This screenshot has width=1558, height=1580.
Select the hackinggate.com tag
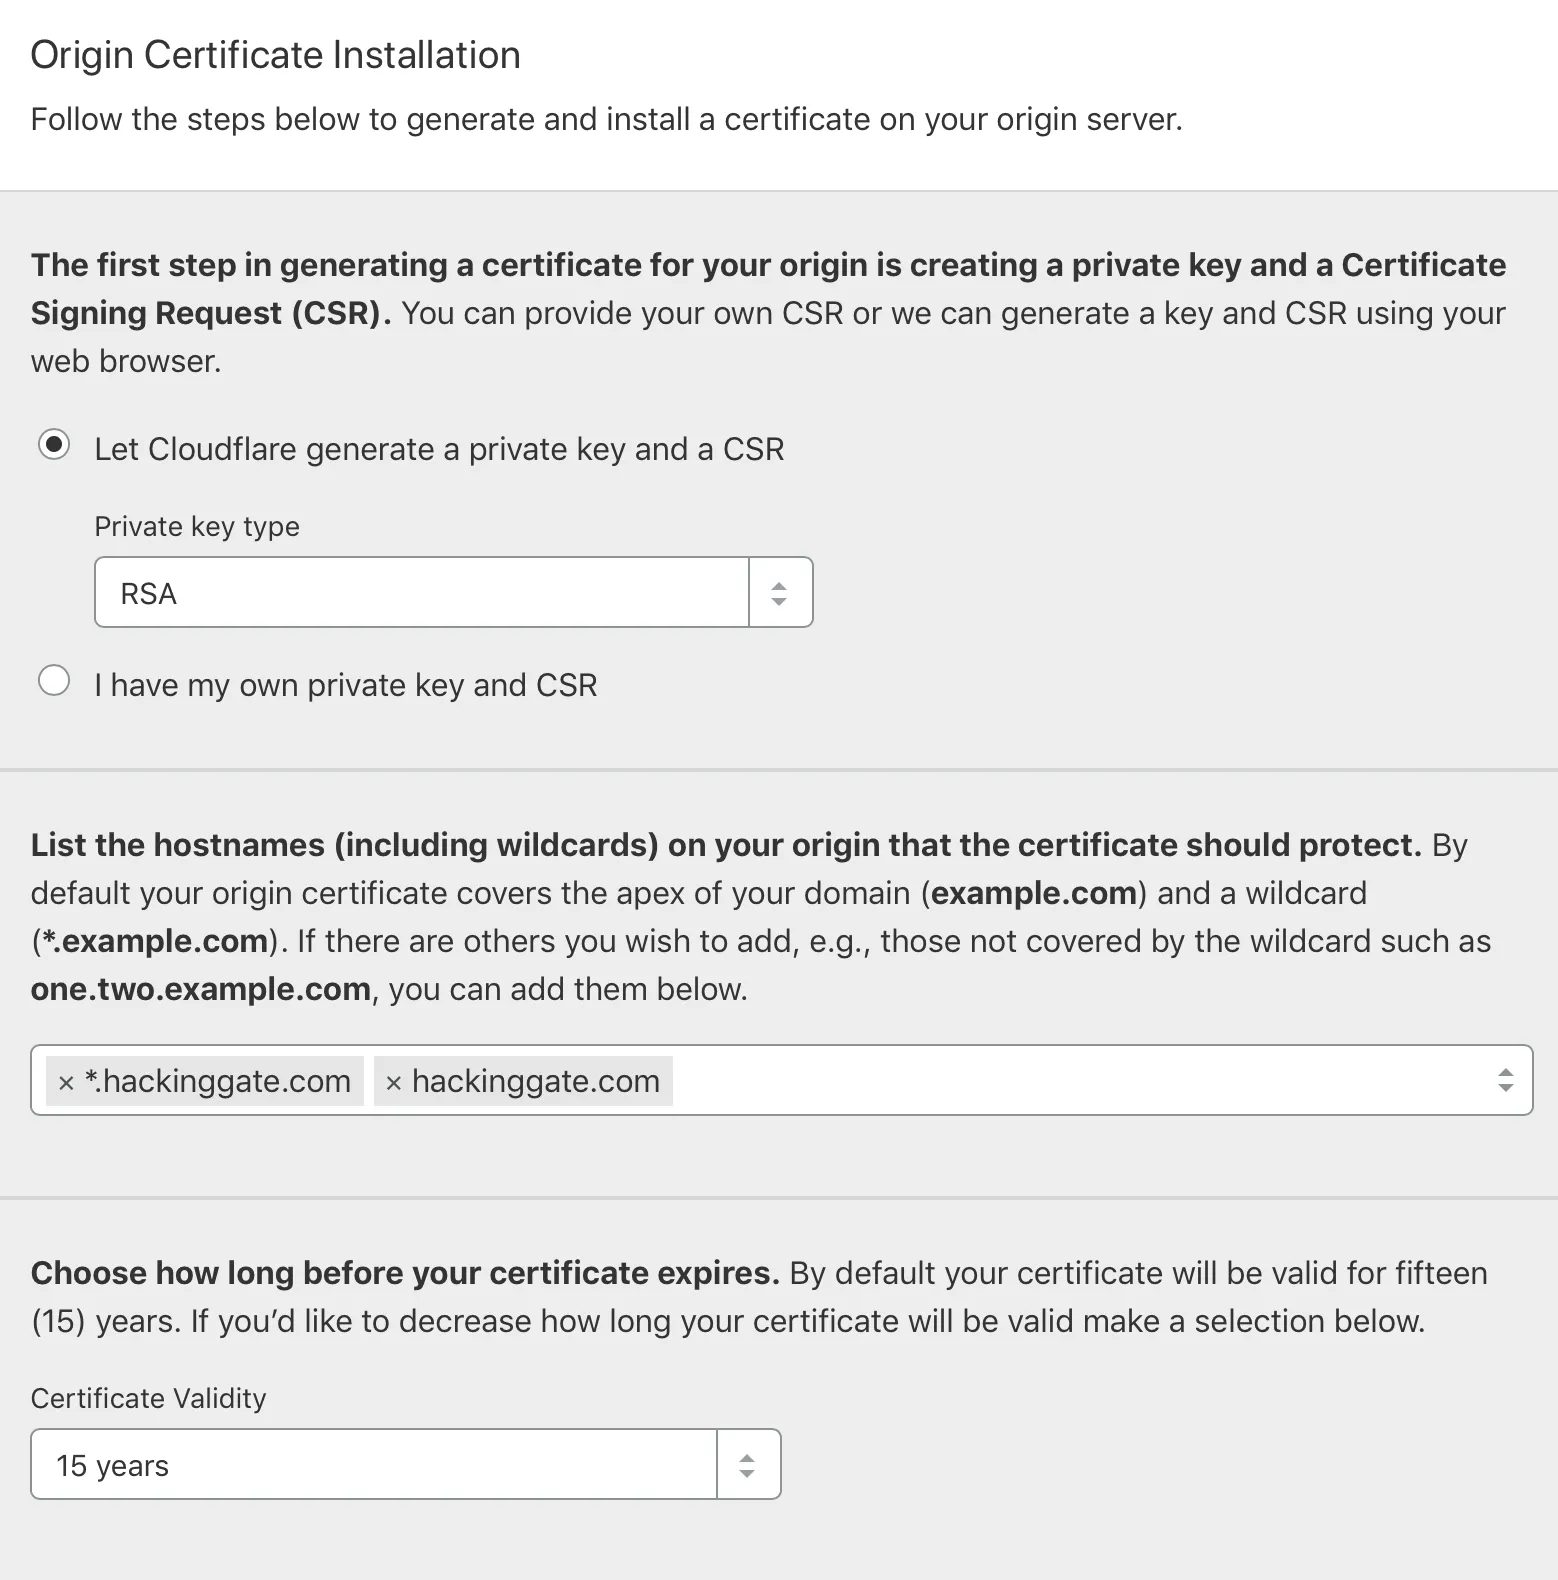(536, 1081)
